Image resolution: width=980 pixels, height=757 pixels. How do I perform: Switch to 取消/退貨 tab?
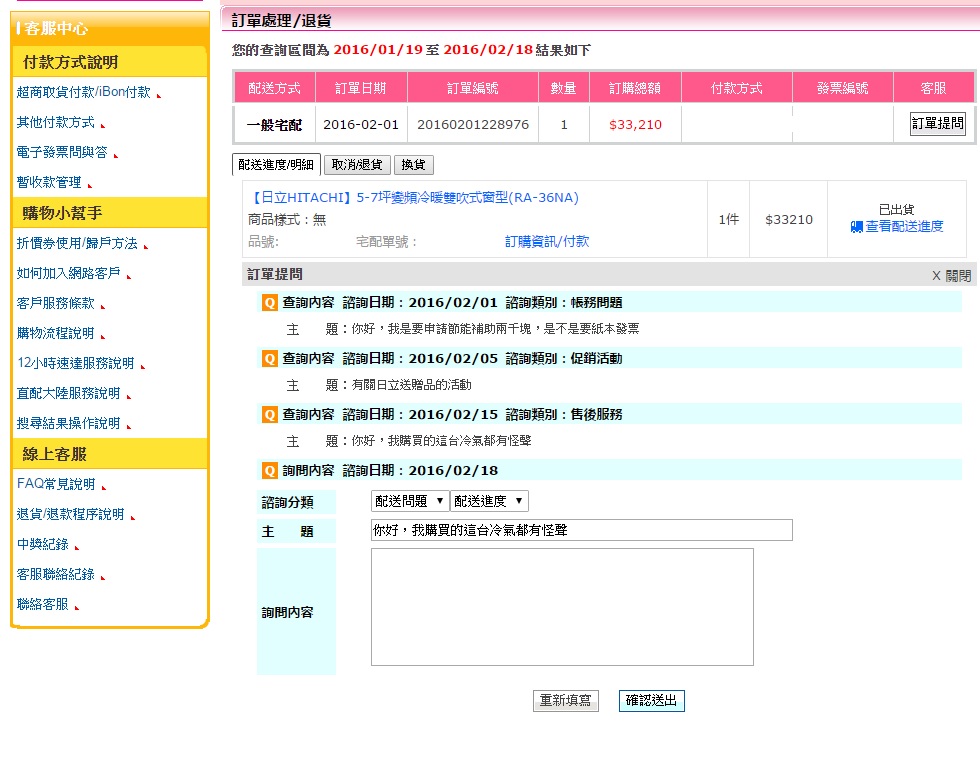357,165
